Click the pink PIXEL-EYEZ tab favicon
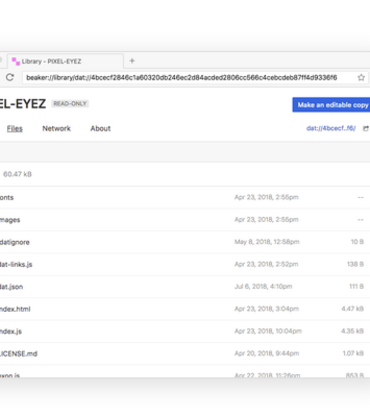Image resolution: width=370 pixels, height=416 pixels. (x=16, y=61)
